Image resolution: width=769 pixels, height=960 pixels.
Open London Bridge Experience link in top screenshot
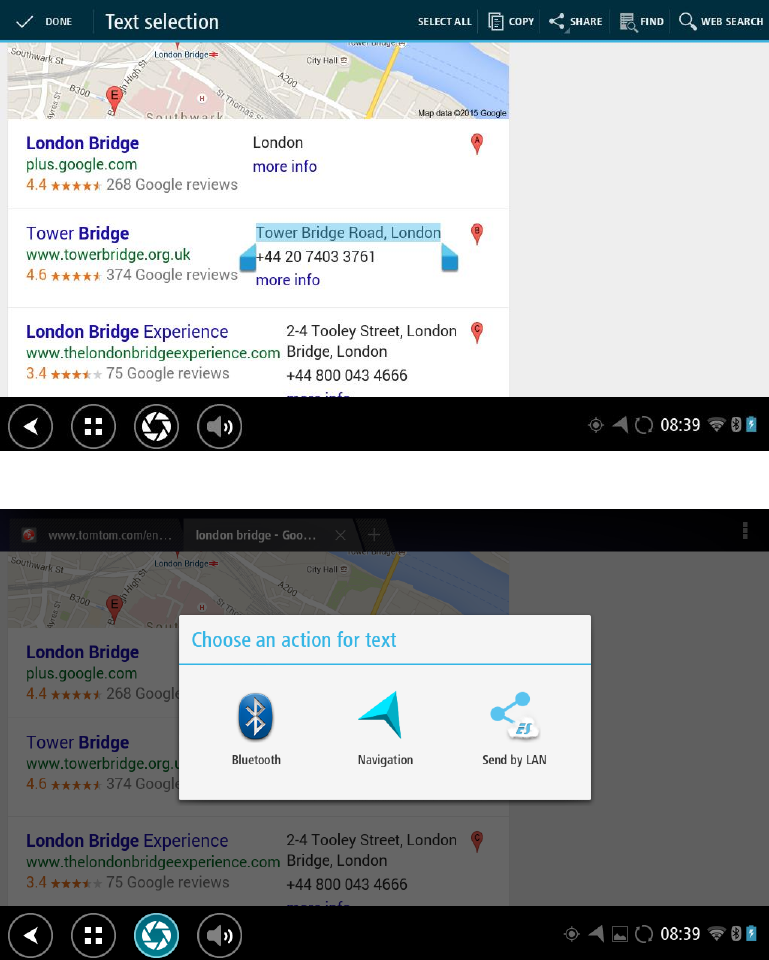127,331
